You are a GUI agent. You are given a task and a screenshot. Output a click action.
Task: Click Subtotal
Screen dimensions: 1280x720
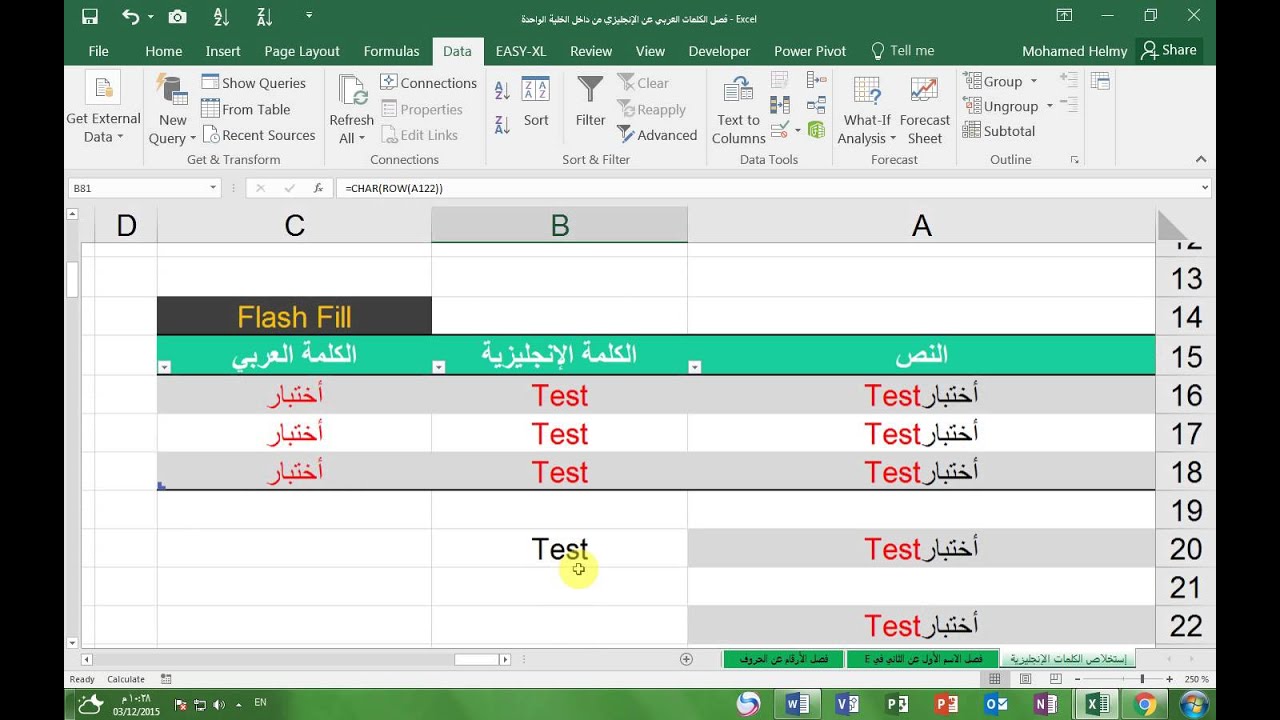coord(998,130)
